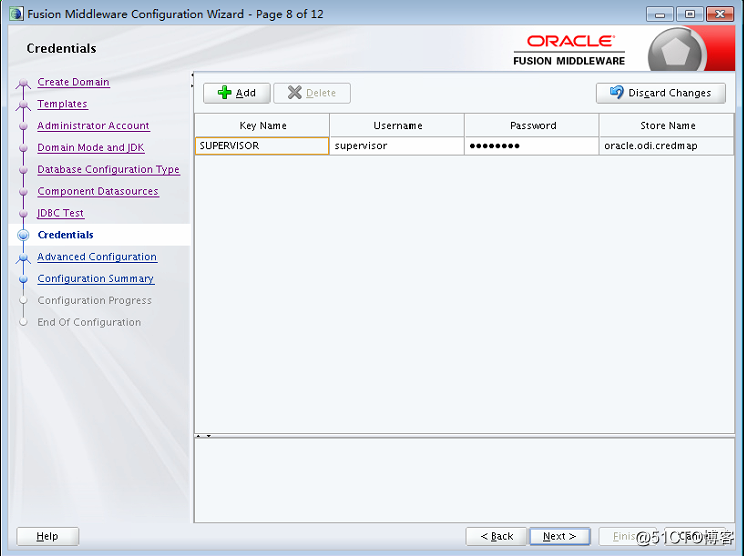Click the Create Domain step node icon
744x556 pixels.
(x=23, y=83)
